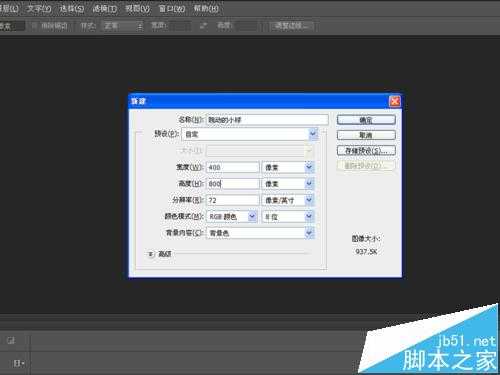This screenshot has height=375, width=500.
Task: Click the options bar 高度 height field
Action: pyautogui.click(x=246, y=26)
